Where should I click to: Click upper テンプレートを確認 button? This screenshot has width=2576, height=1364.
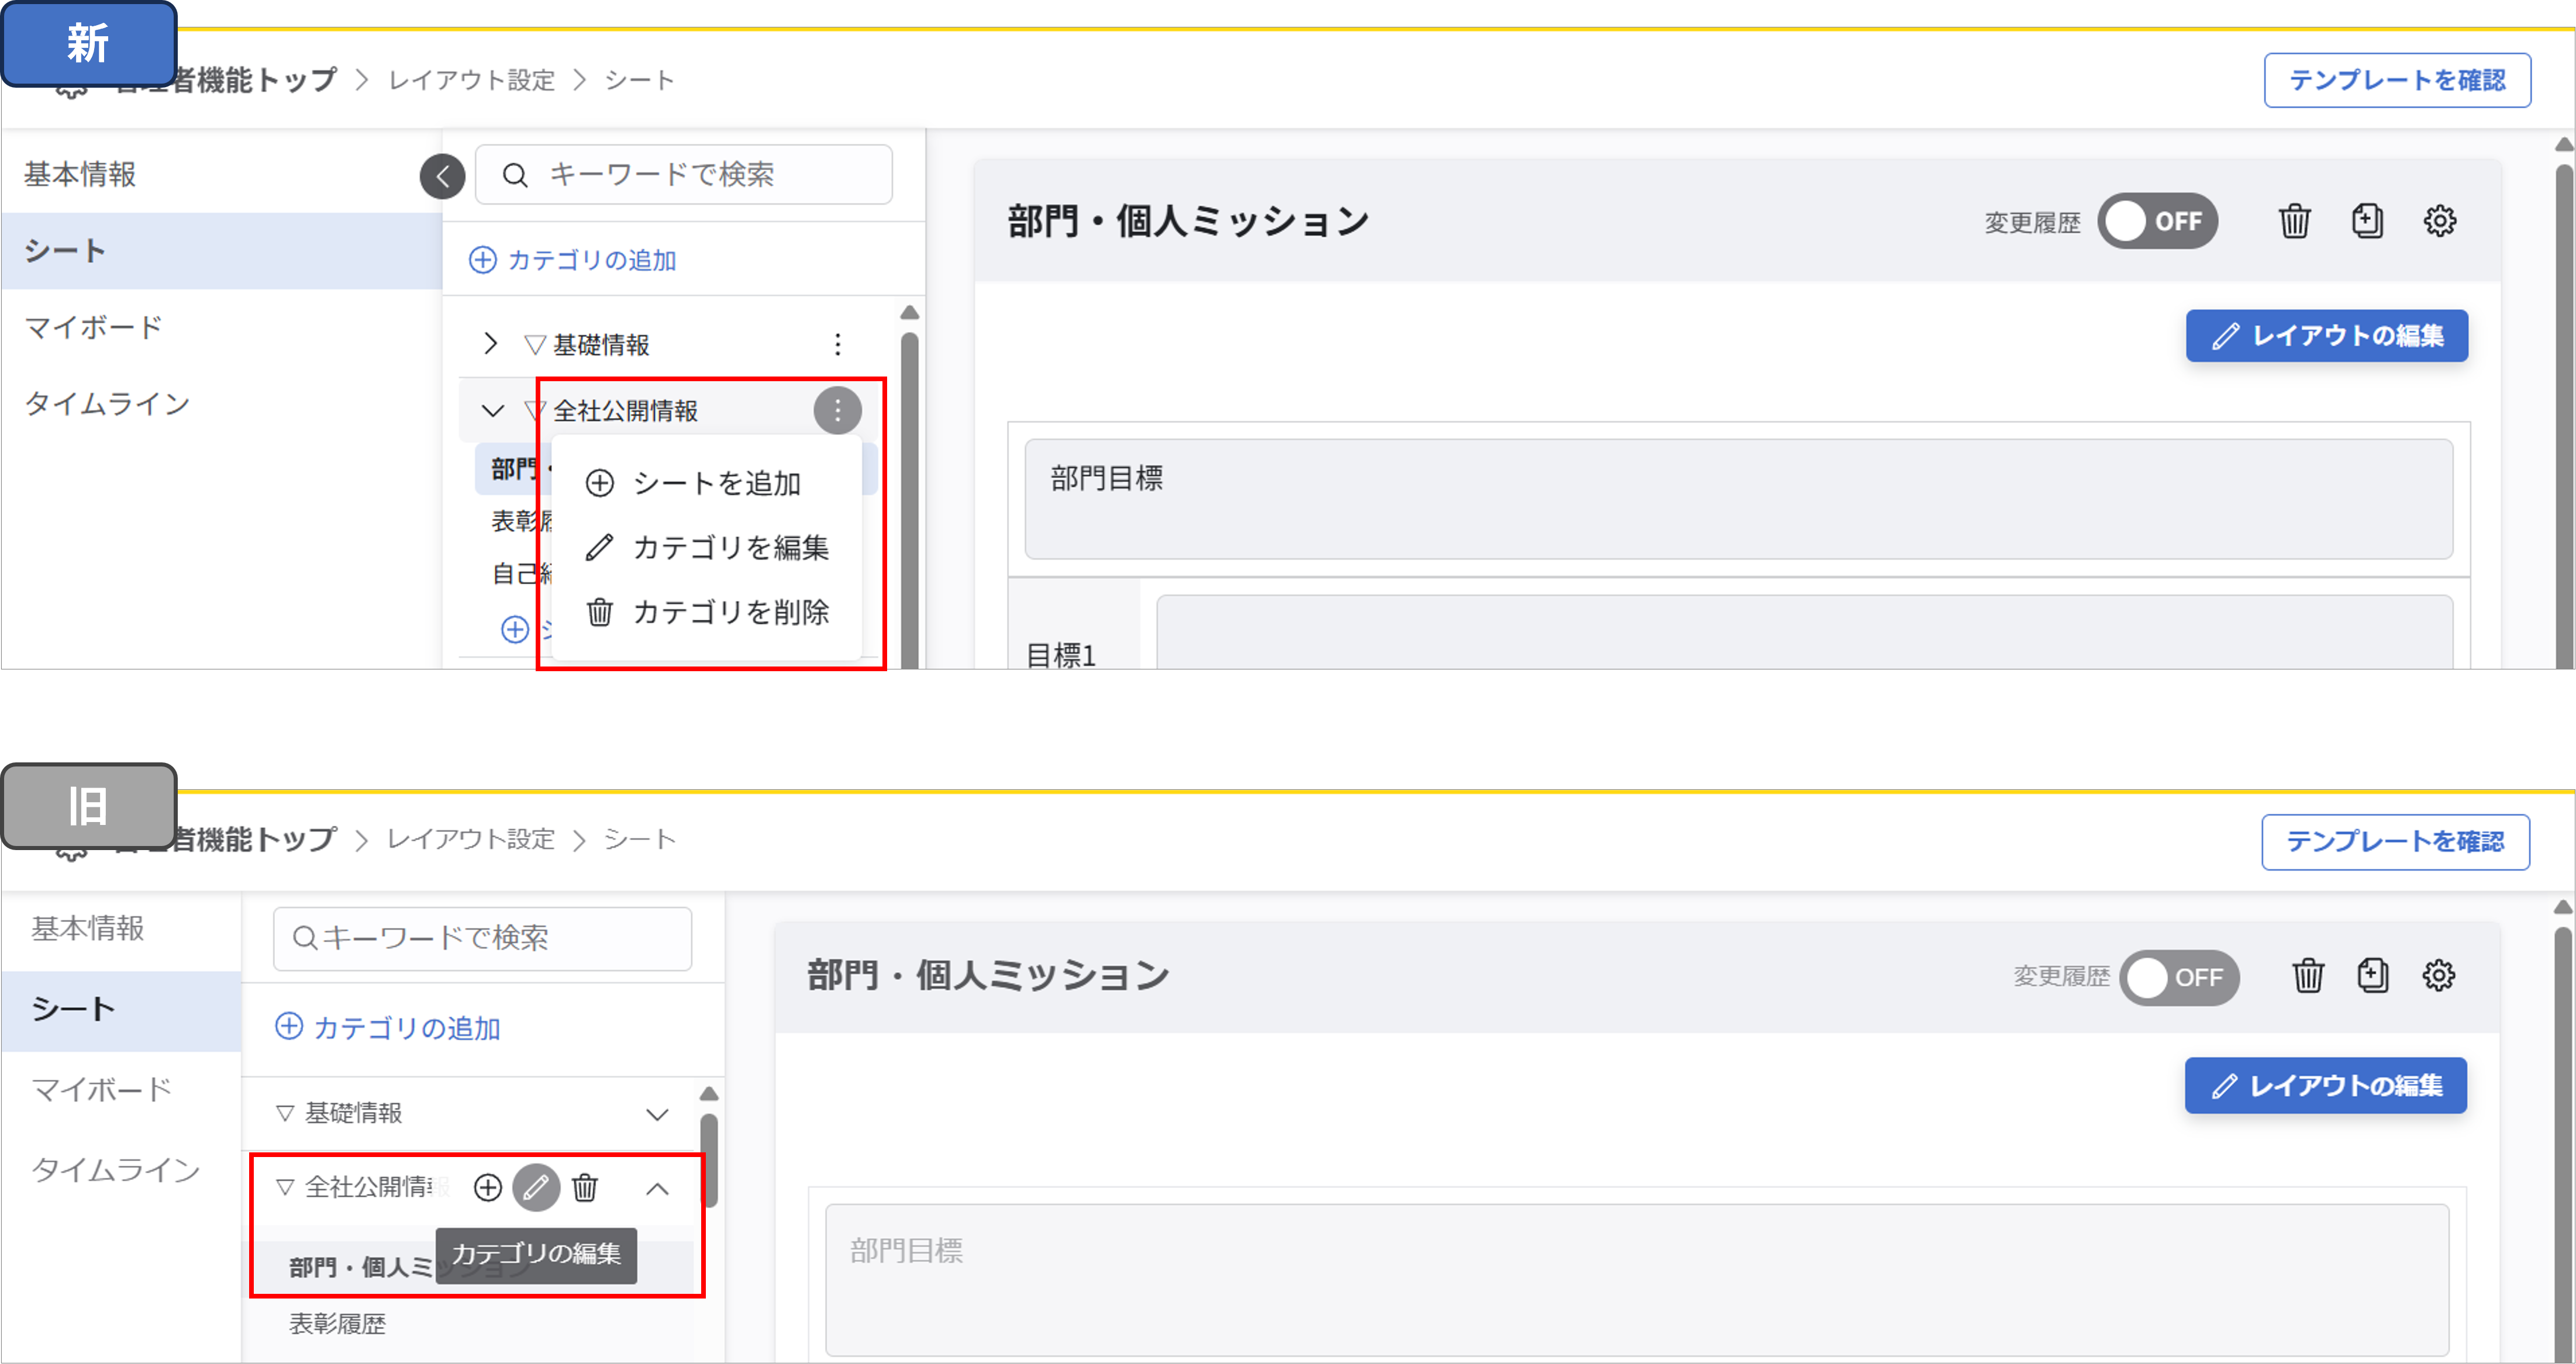pos(2397,80)
